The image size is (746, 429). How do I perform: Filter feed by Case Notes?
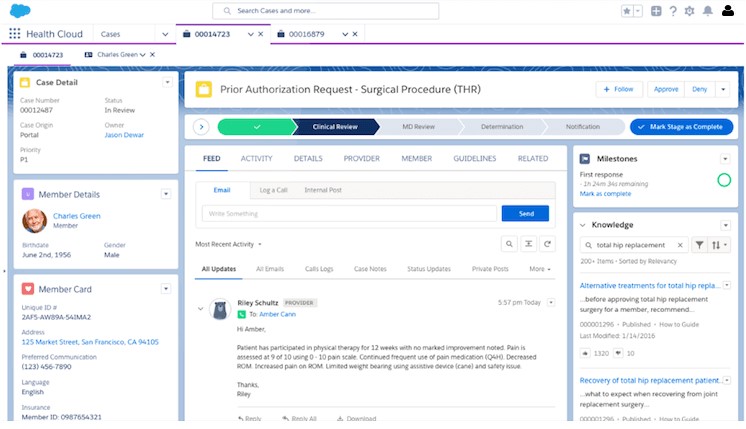click(370, 269)
